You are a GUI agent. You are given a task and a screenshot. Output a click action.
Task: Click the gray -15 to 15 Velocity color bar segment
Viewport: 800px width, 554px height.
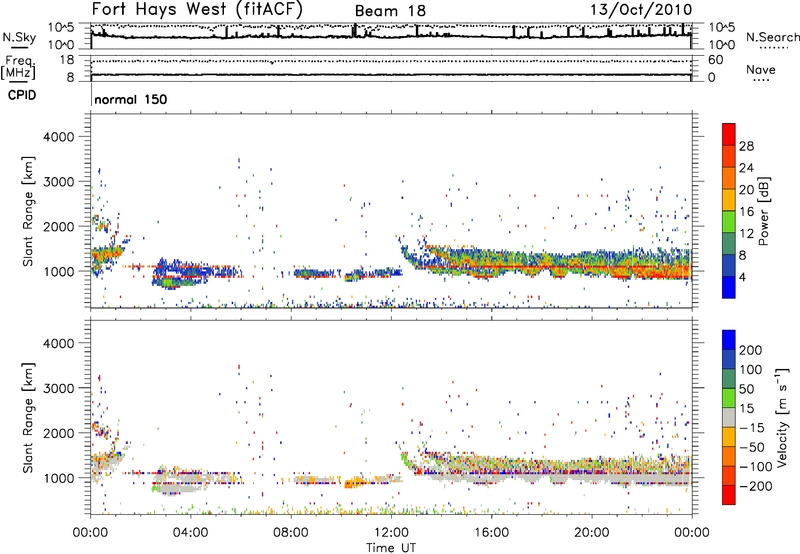pos(729,418)
